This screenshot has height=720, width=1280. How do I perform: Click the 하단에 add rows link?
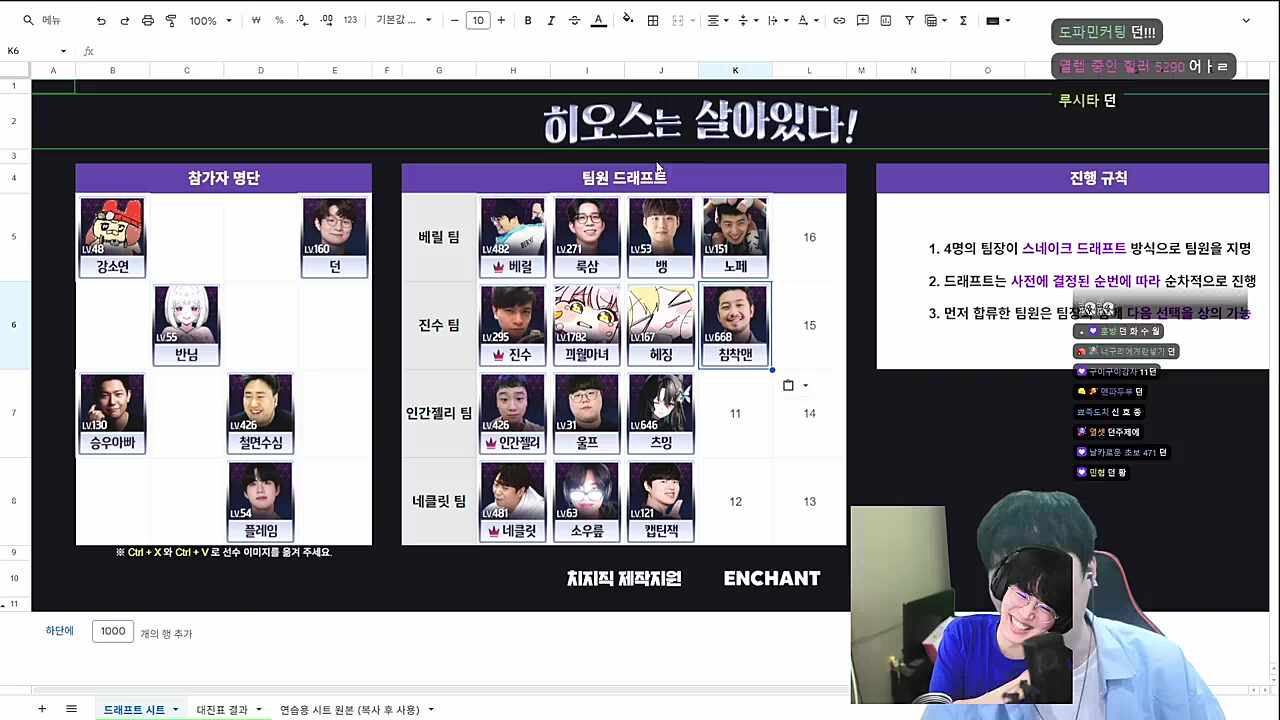pos(59,631)
